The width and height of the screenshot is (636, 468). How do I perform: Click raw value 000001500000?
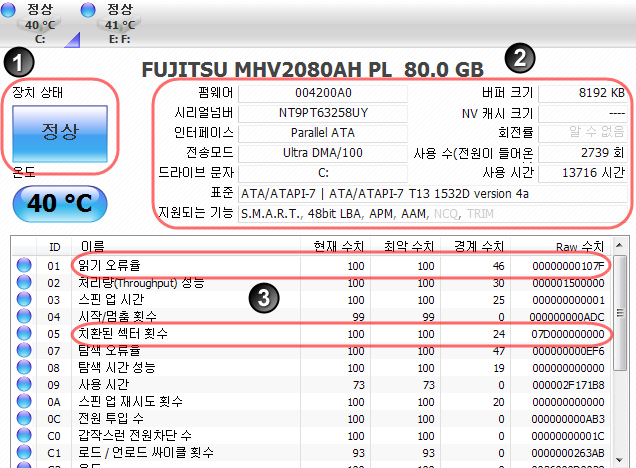(x=568, y=283)
